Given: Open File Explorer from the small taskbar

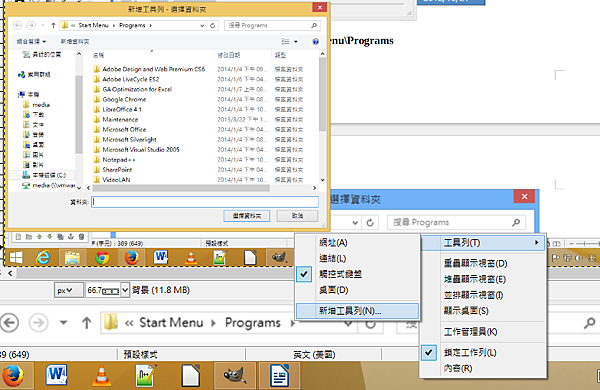Looking at the screenshot, I should 72,258.
